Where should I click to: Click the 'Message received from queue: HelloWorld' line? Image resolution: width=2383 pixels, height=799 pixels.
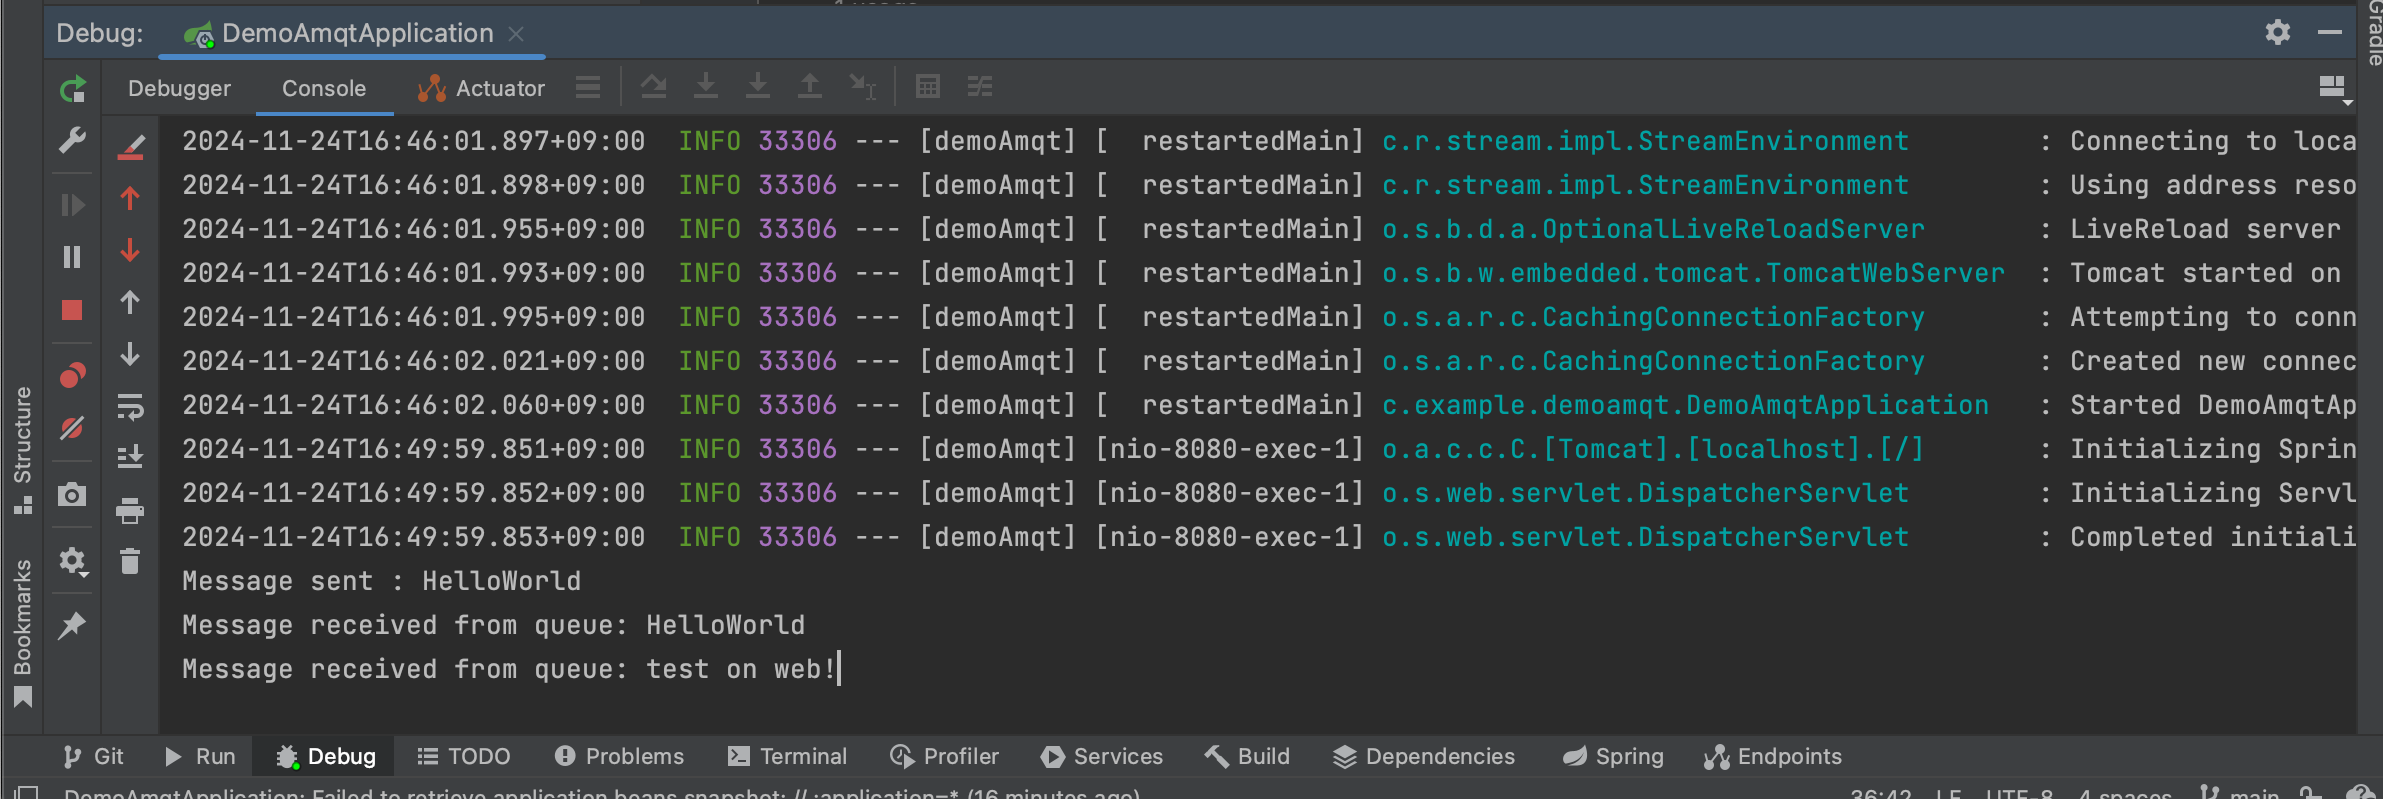pyautogui.click(x=493, y=625)
